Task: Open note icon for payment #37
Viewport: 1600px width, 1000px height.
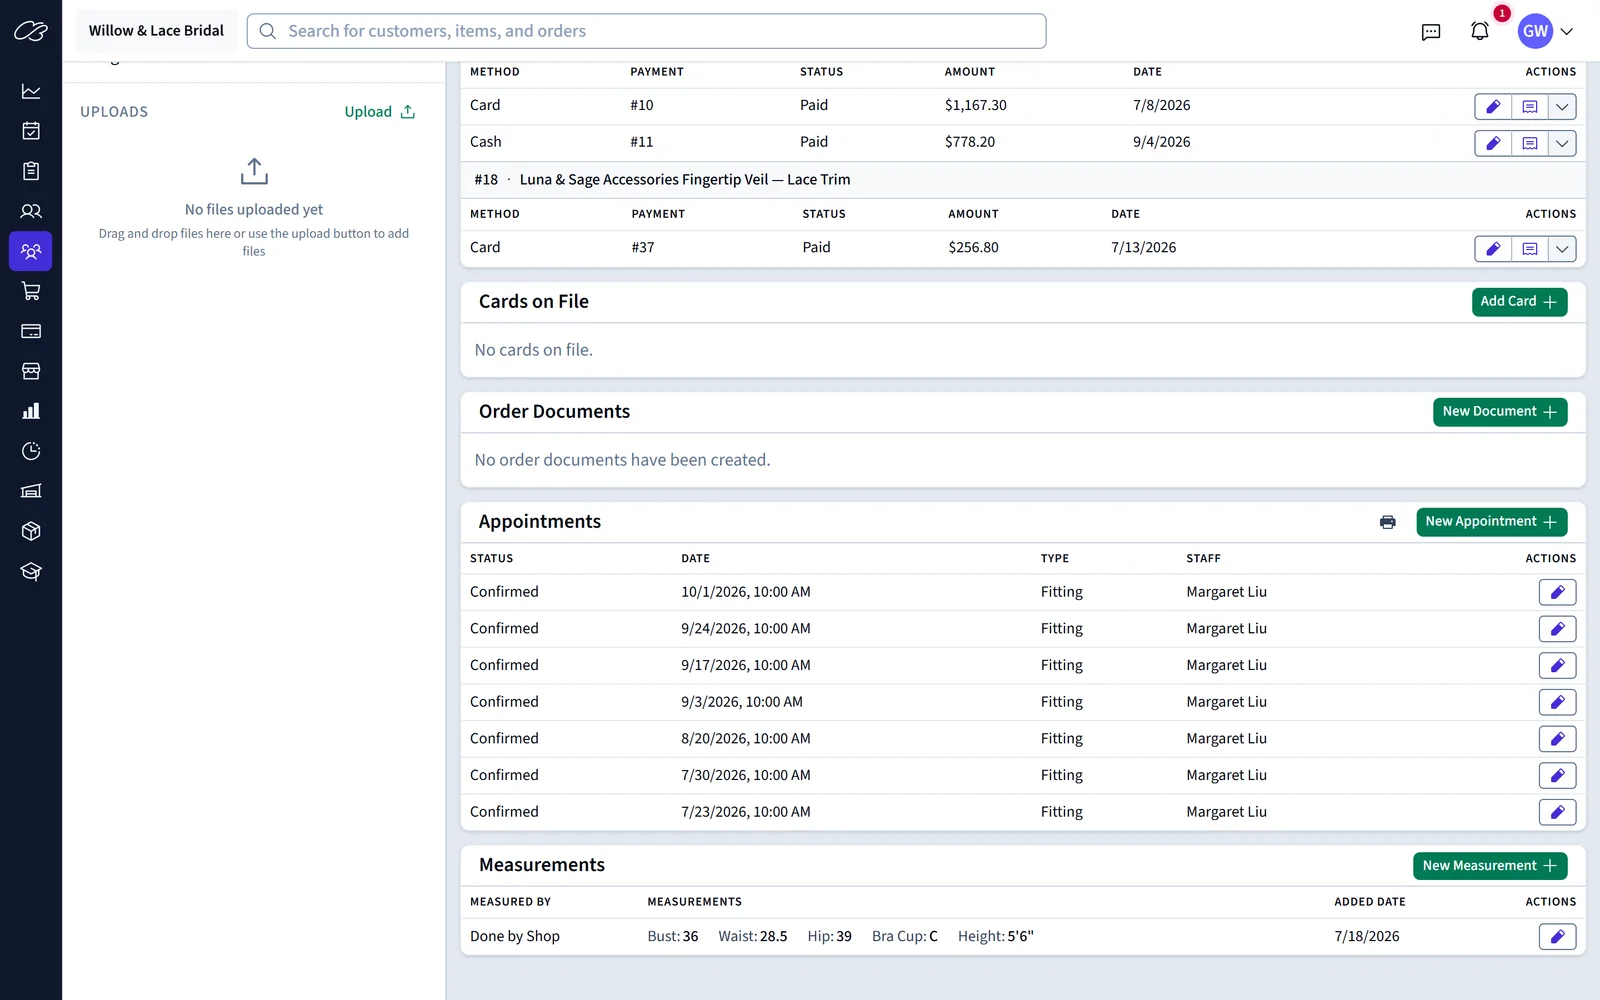Action: click(x=1530, y=249)
